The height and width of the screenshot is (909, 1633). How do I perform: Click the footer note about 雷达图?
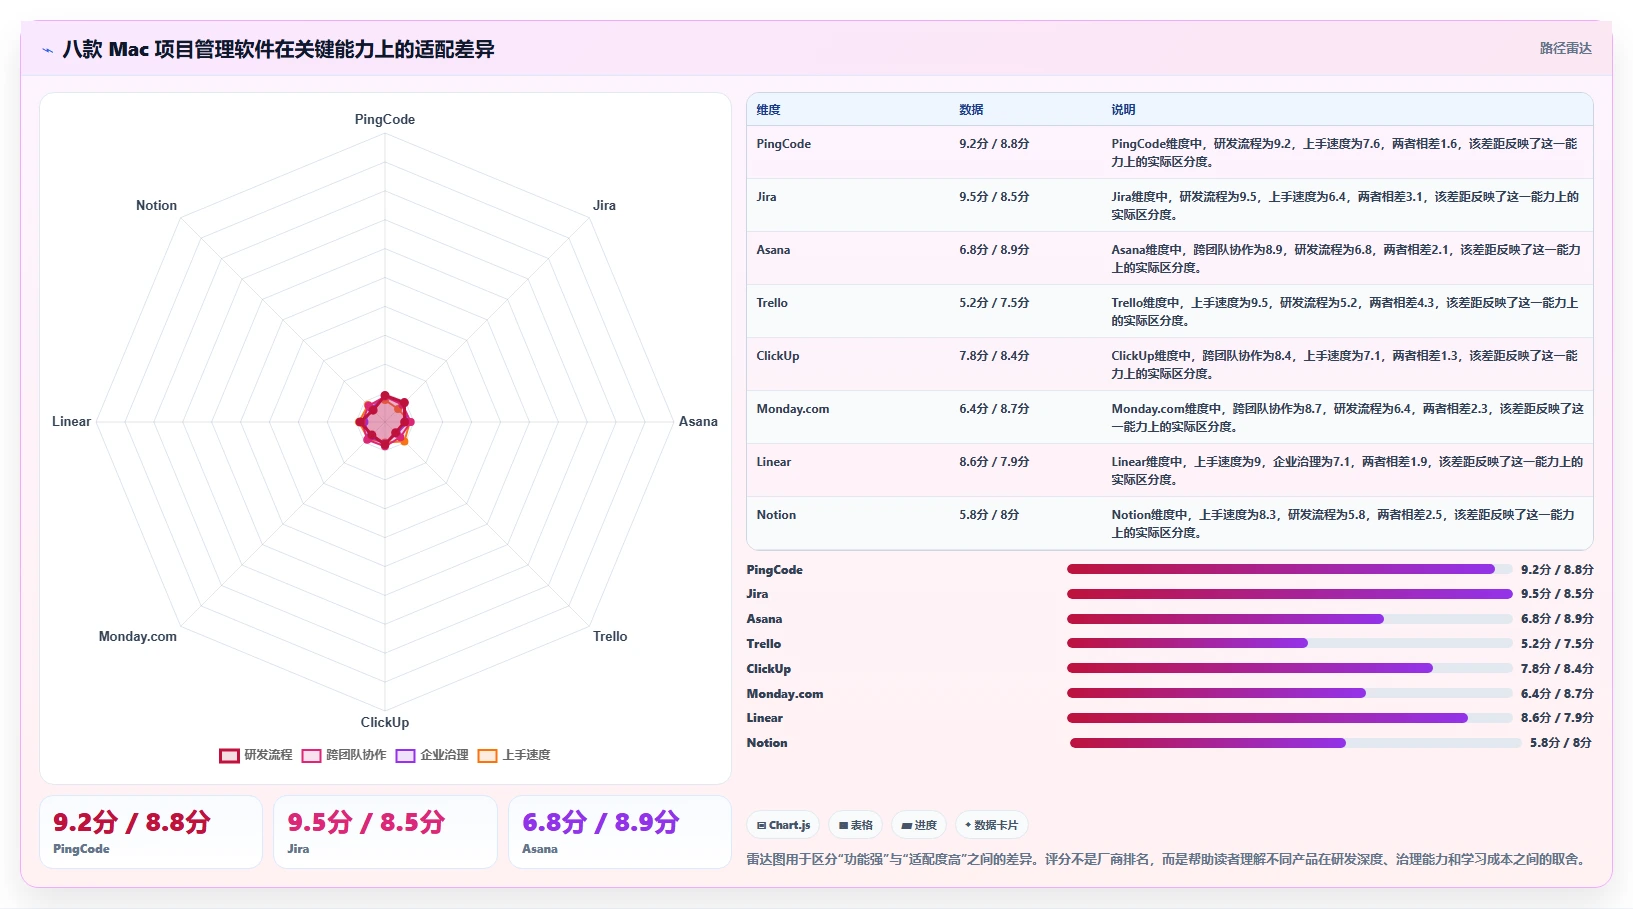point(1168,859)
